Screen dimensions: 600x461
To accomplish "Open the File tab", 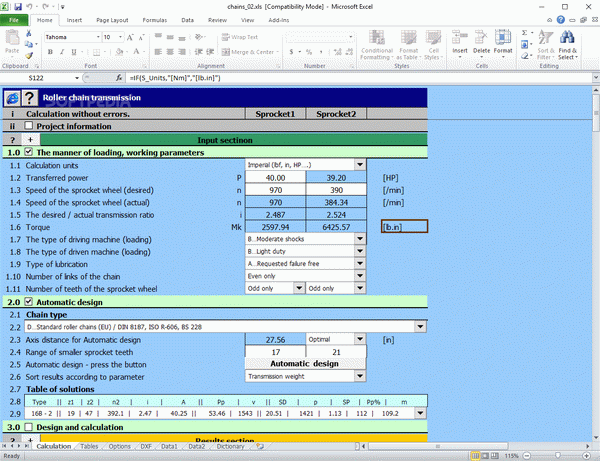I will [14, 20].
